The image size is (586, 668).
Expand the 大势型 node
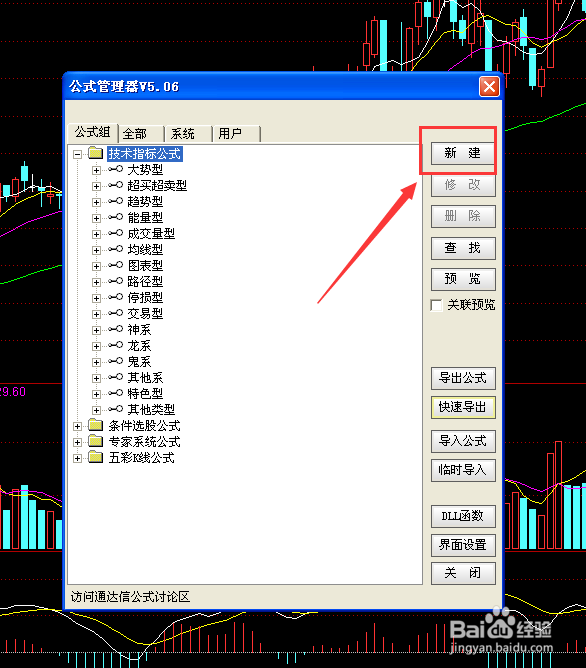click(96, 170)
